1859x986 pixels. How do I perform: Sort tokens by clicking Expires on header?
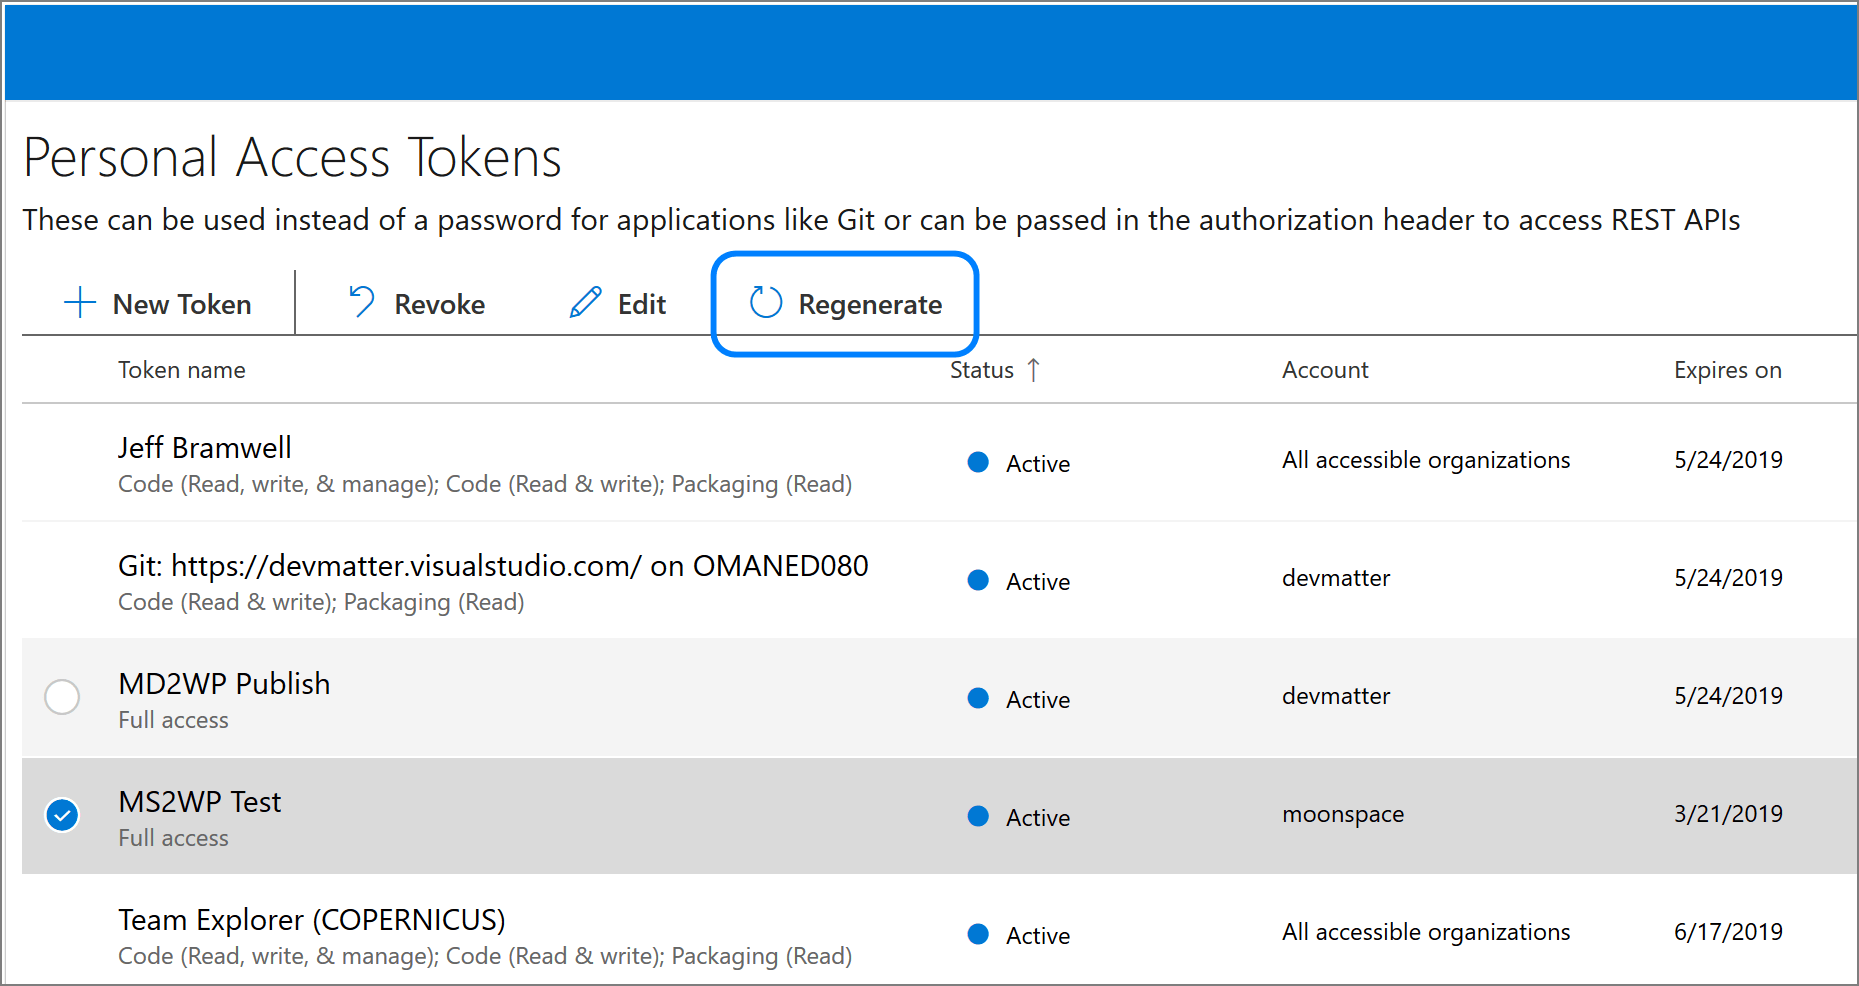[1727, 369]
